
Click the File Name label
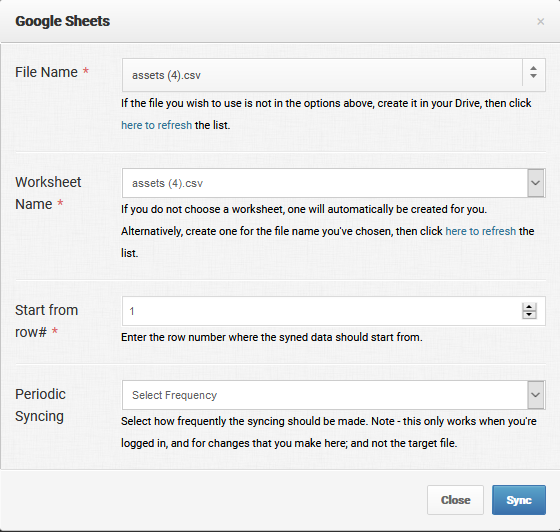tap(46, 72)
